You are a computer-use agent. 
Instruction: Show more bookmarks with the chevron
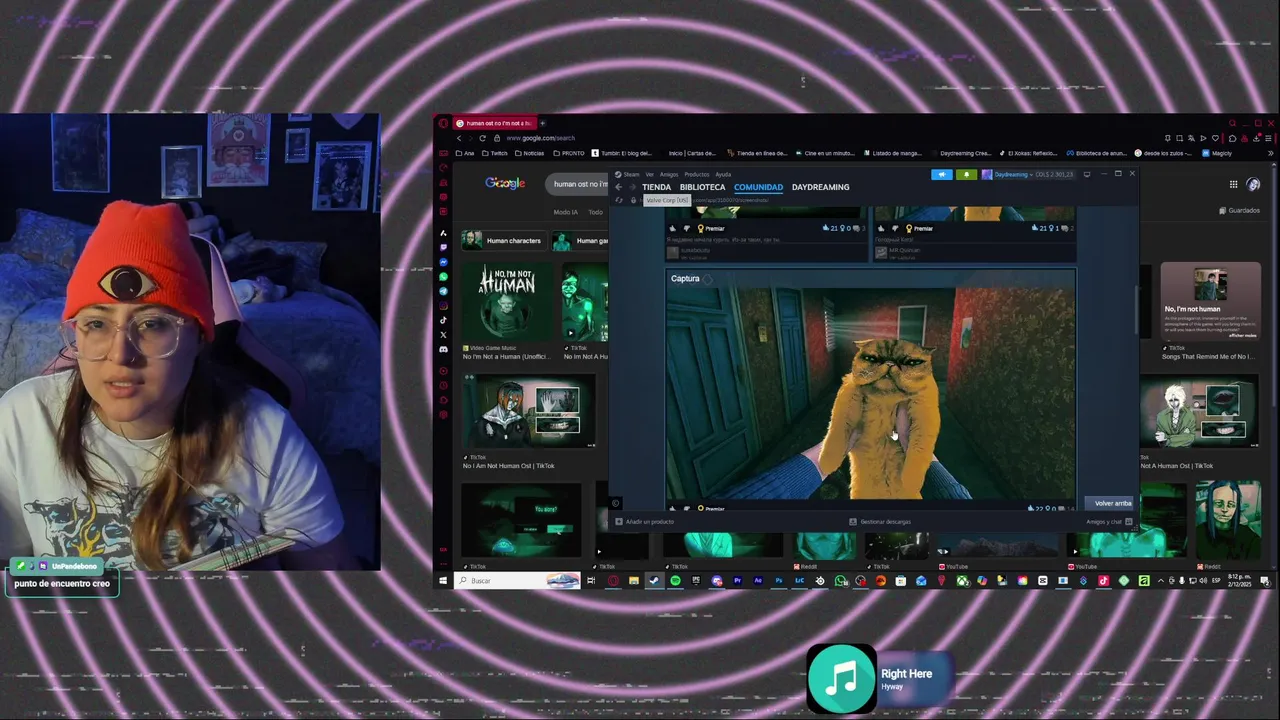click(1270, 153)
